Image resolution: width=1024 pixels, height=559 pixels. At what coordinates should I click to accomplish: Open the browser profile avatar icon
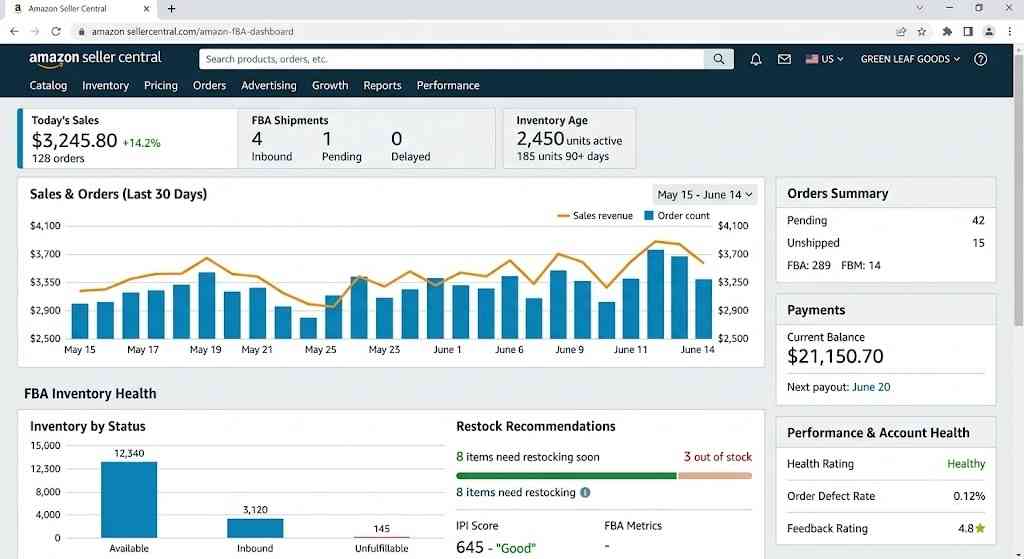[x=989, y=31]
